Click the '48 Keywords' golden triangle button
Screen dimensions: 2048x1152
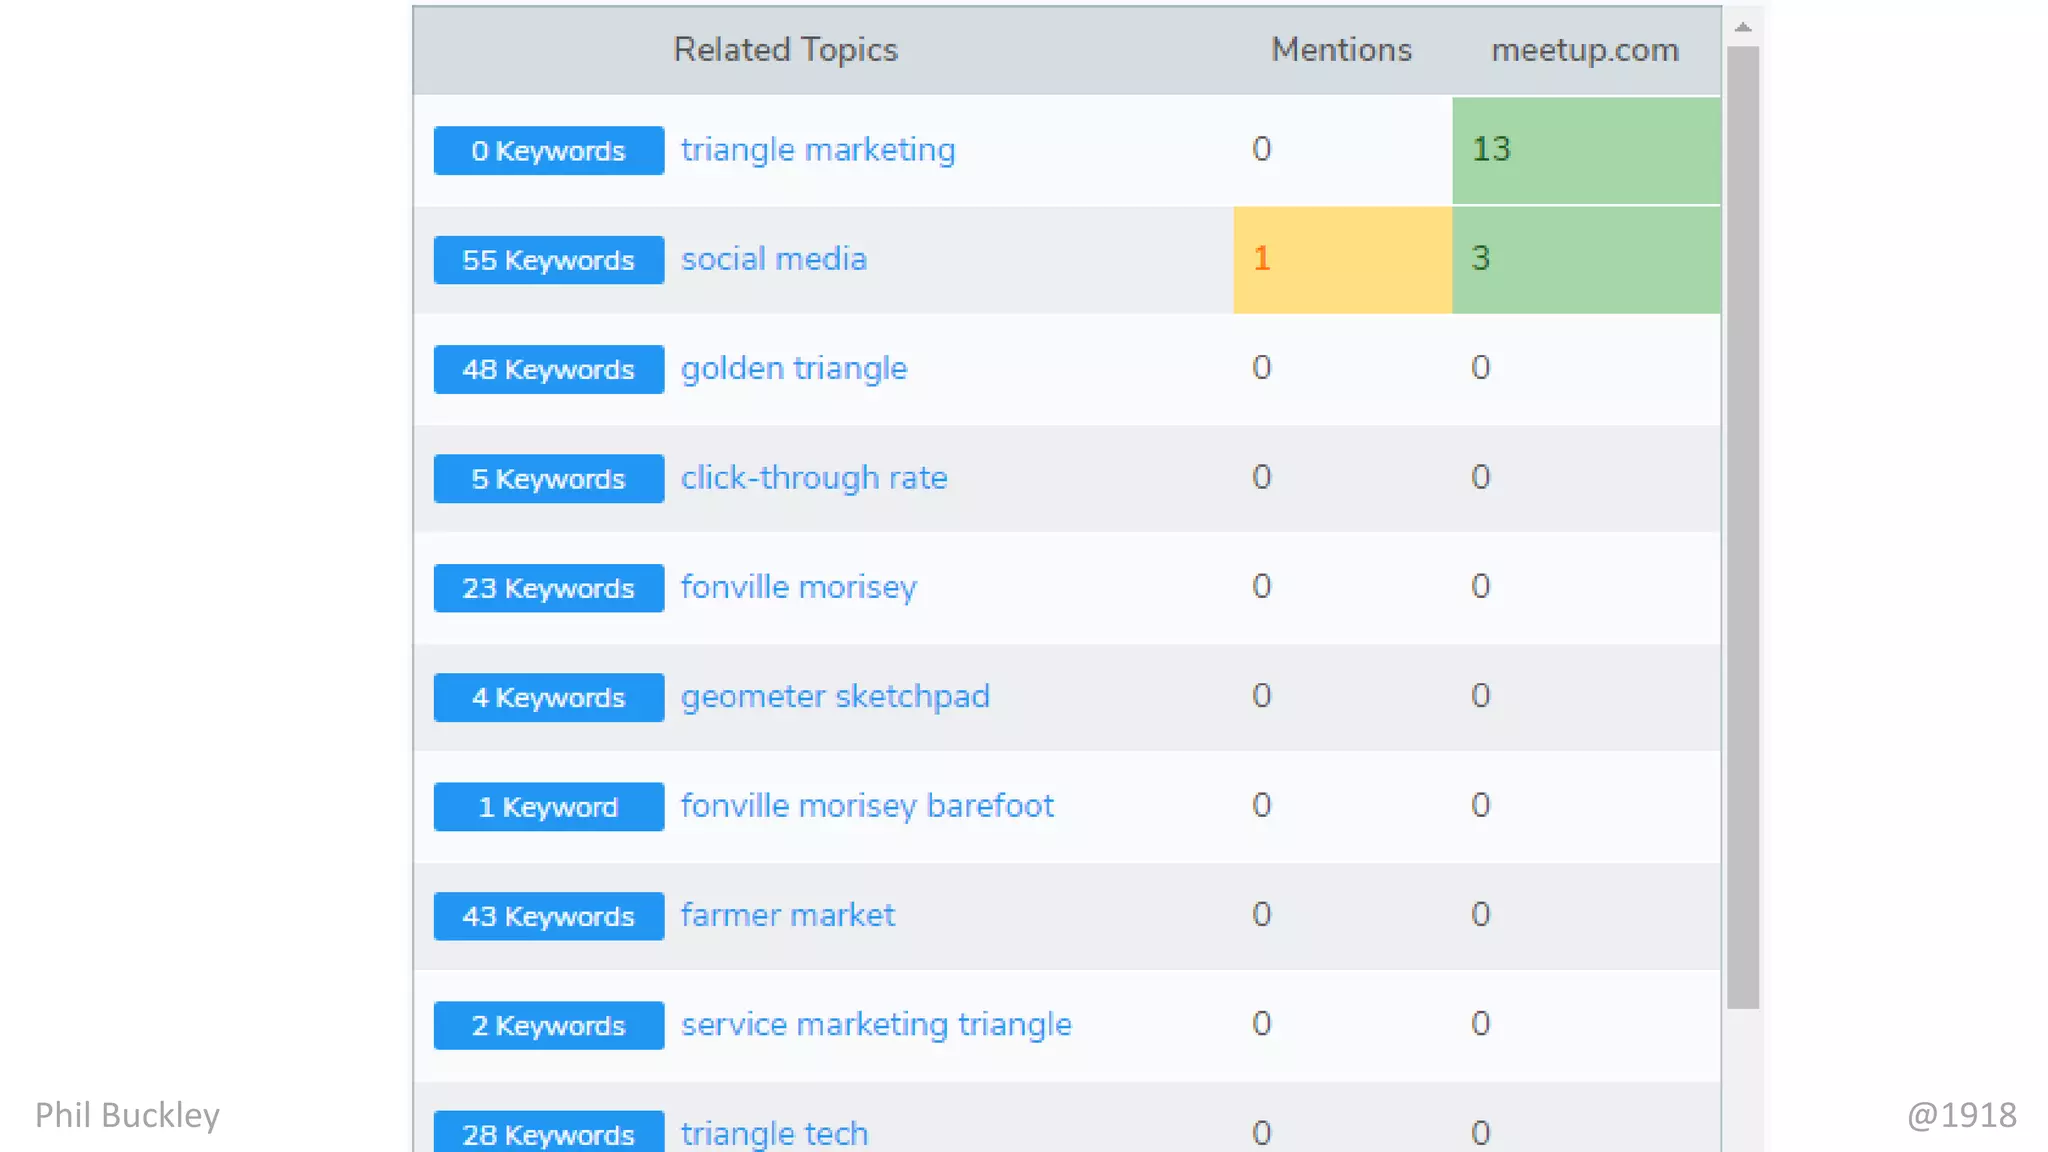(x=548, y=370)
